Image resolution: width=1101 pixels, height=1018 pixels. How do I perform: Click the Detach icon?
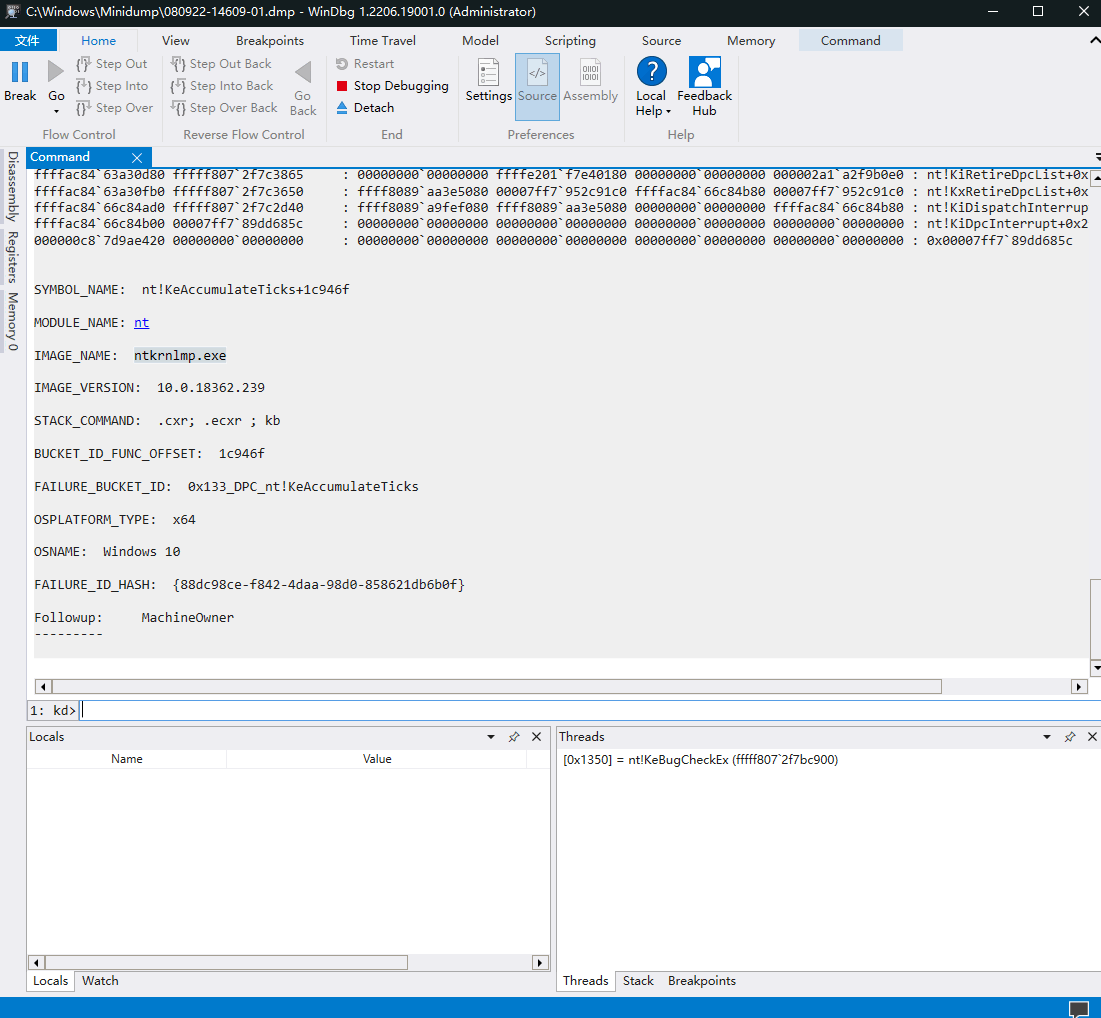pyautogui.click(x=342, y=108)
